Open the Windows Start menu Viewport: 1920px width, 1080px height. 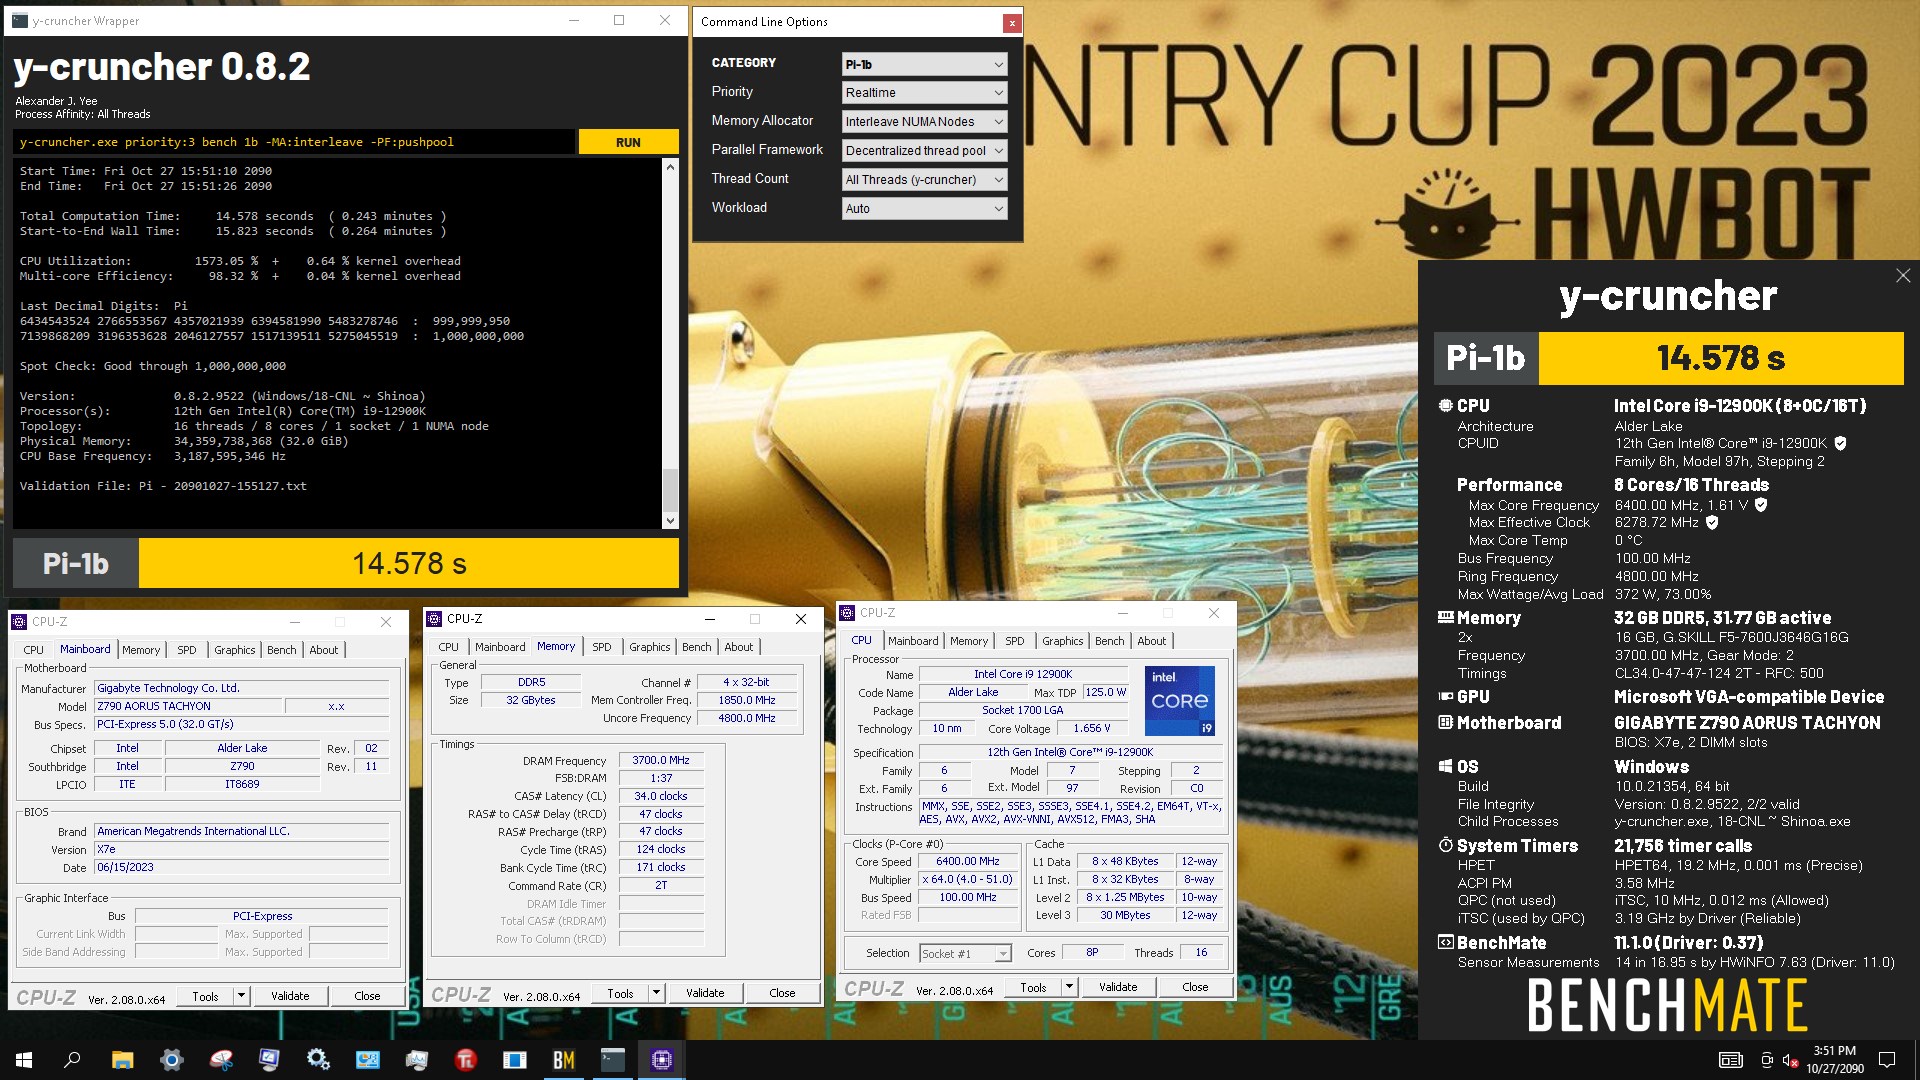(x=24, y=1060)
